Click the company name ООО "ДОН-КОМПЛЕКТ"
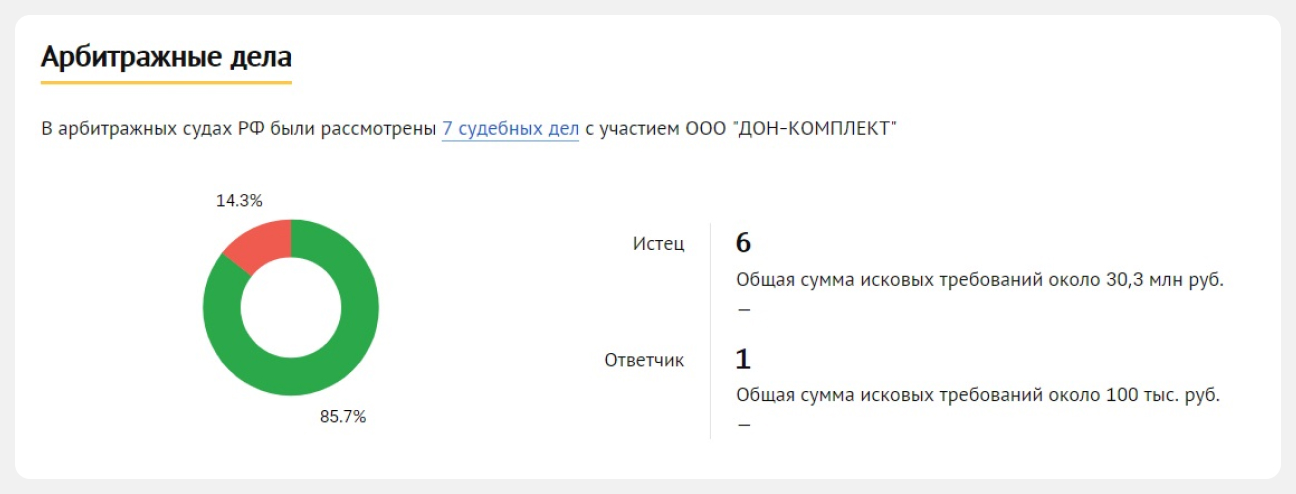The image size is (1296, 494). point(792,129)
